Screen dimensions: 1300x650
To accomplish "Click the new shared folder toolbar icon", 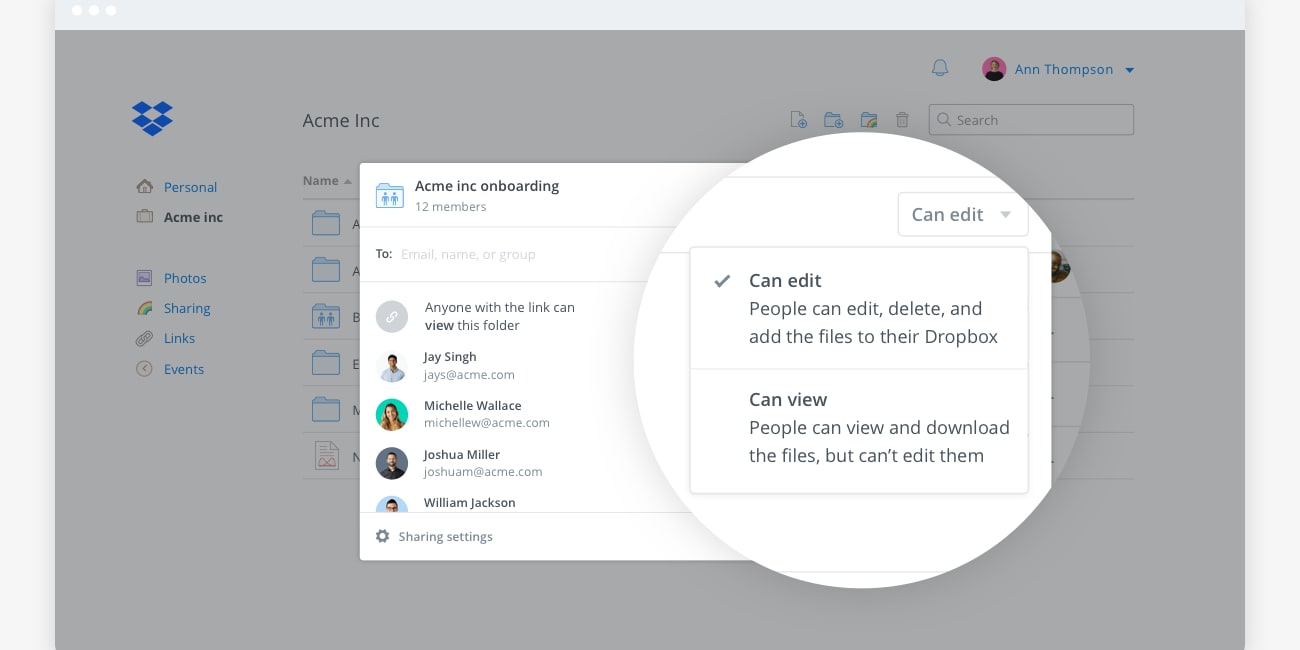I will pyautogui.click(x=868, y=120).
